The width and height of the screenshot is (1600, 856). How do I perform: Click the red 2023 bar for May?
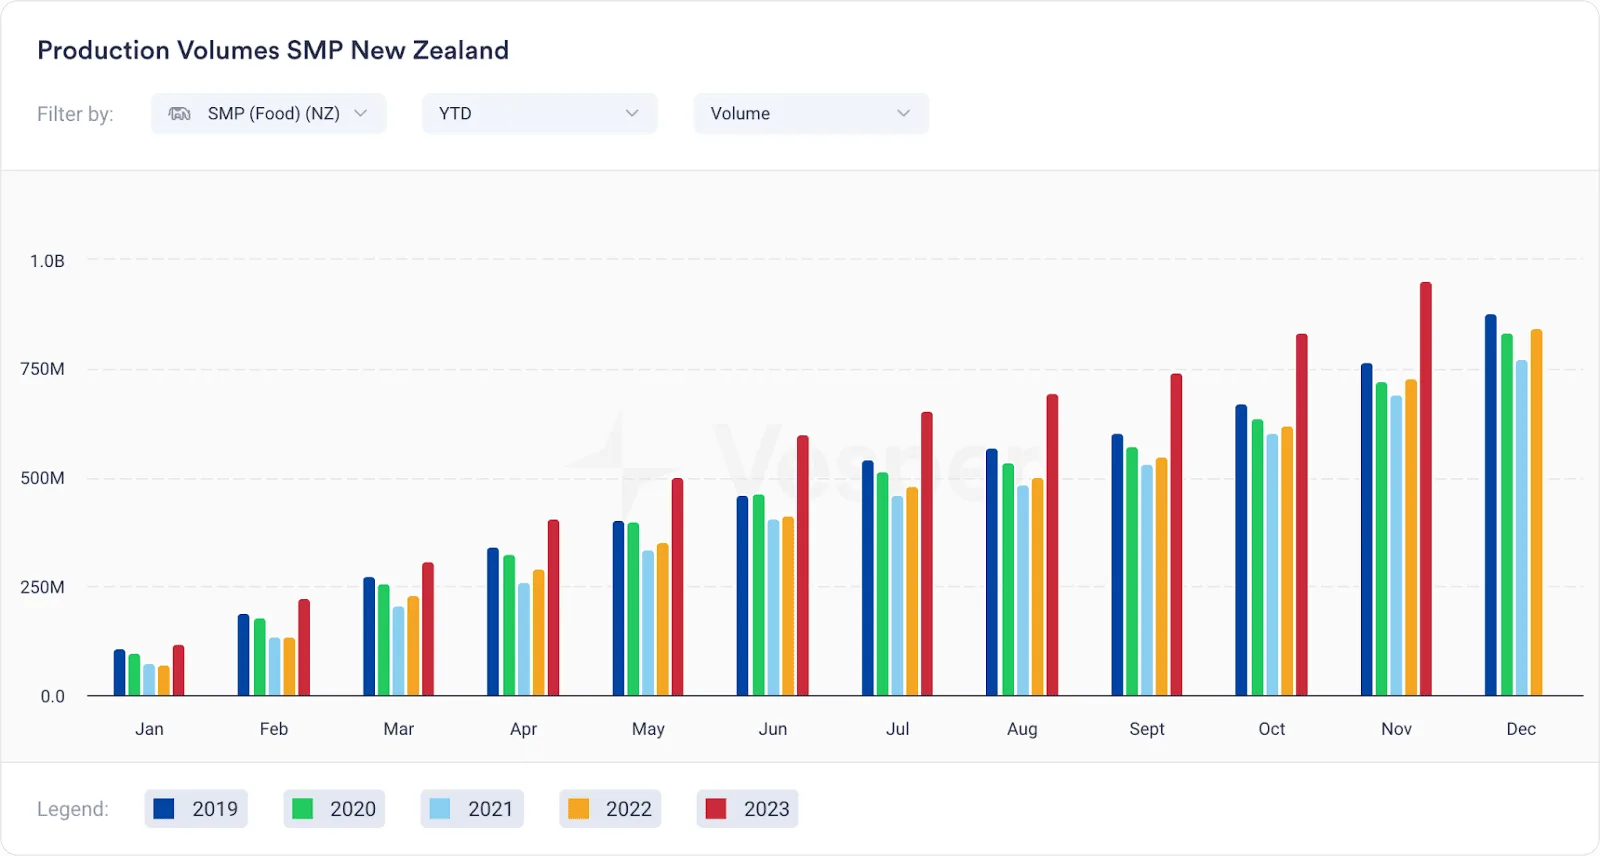pyautogui.click(x=678, y=587)
